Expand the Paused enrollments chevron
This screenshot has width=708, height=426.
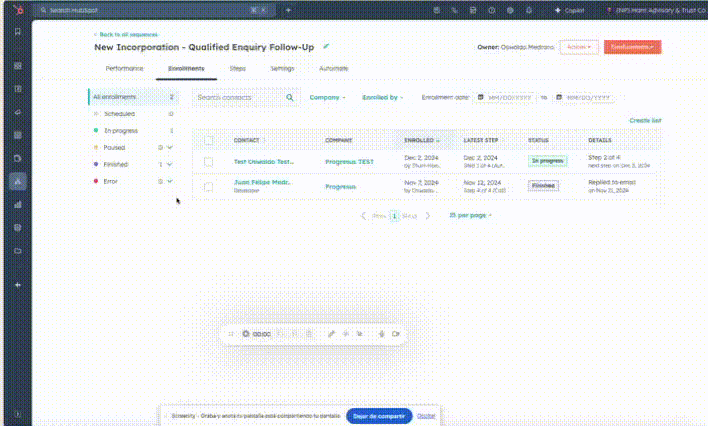[x=170, y=147]
